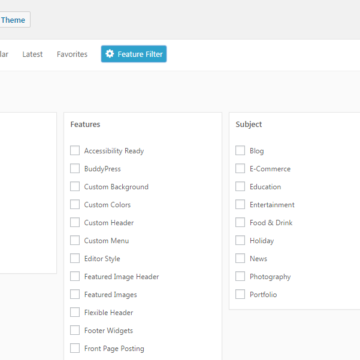
Task: Select the Front Page Posting checkbox
Action: [75, 348]
